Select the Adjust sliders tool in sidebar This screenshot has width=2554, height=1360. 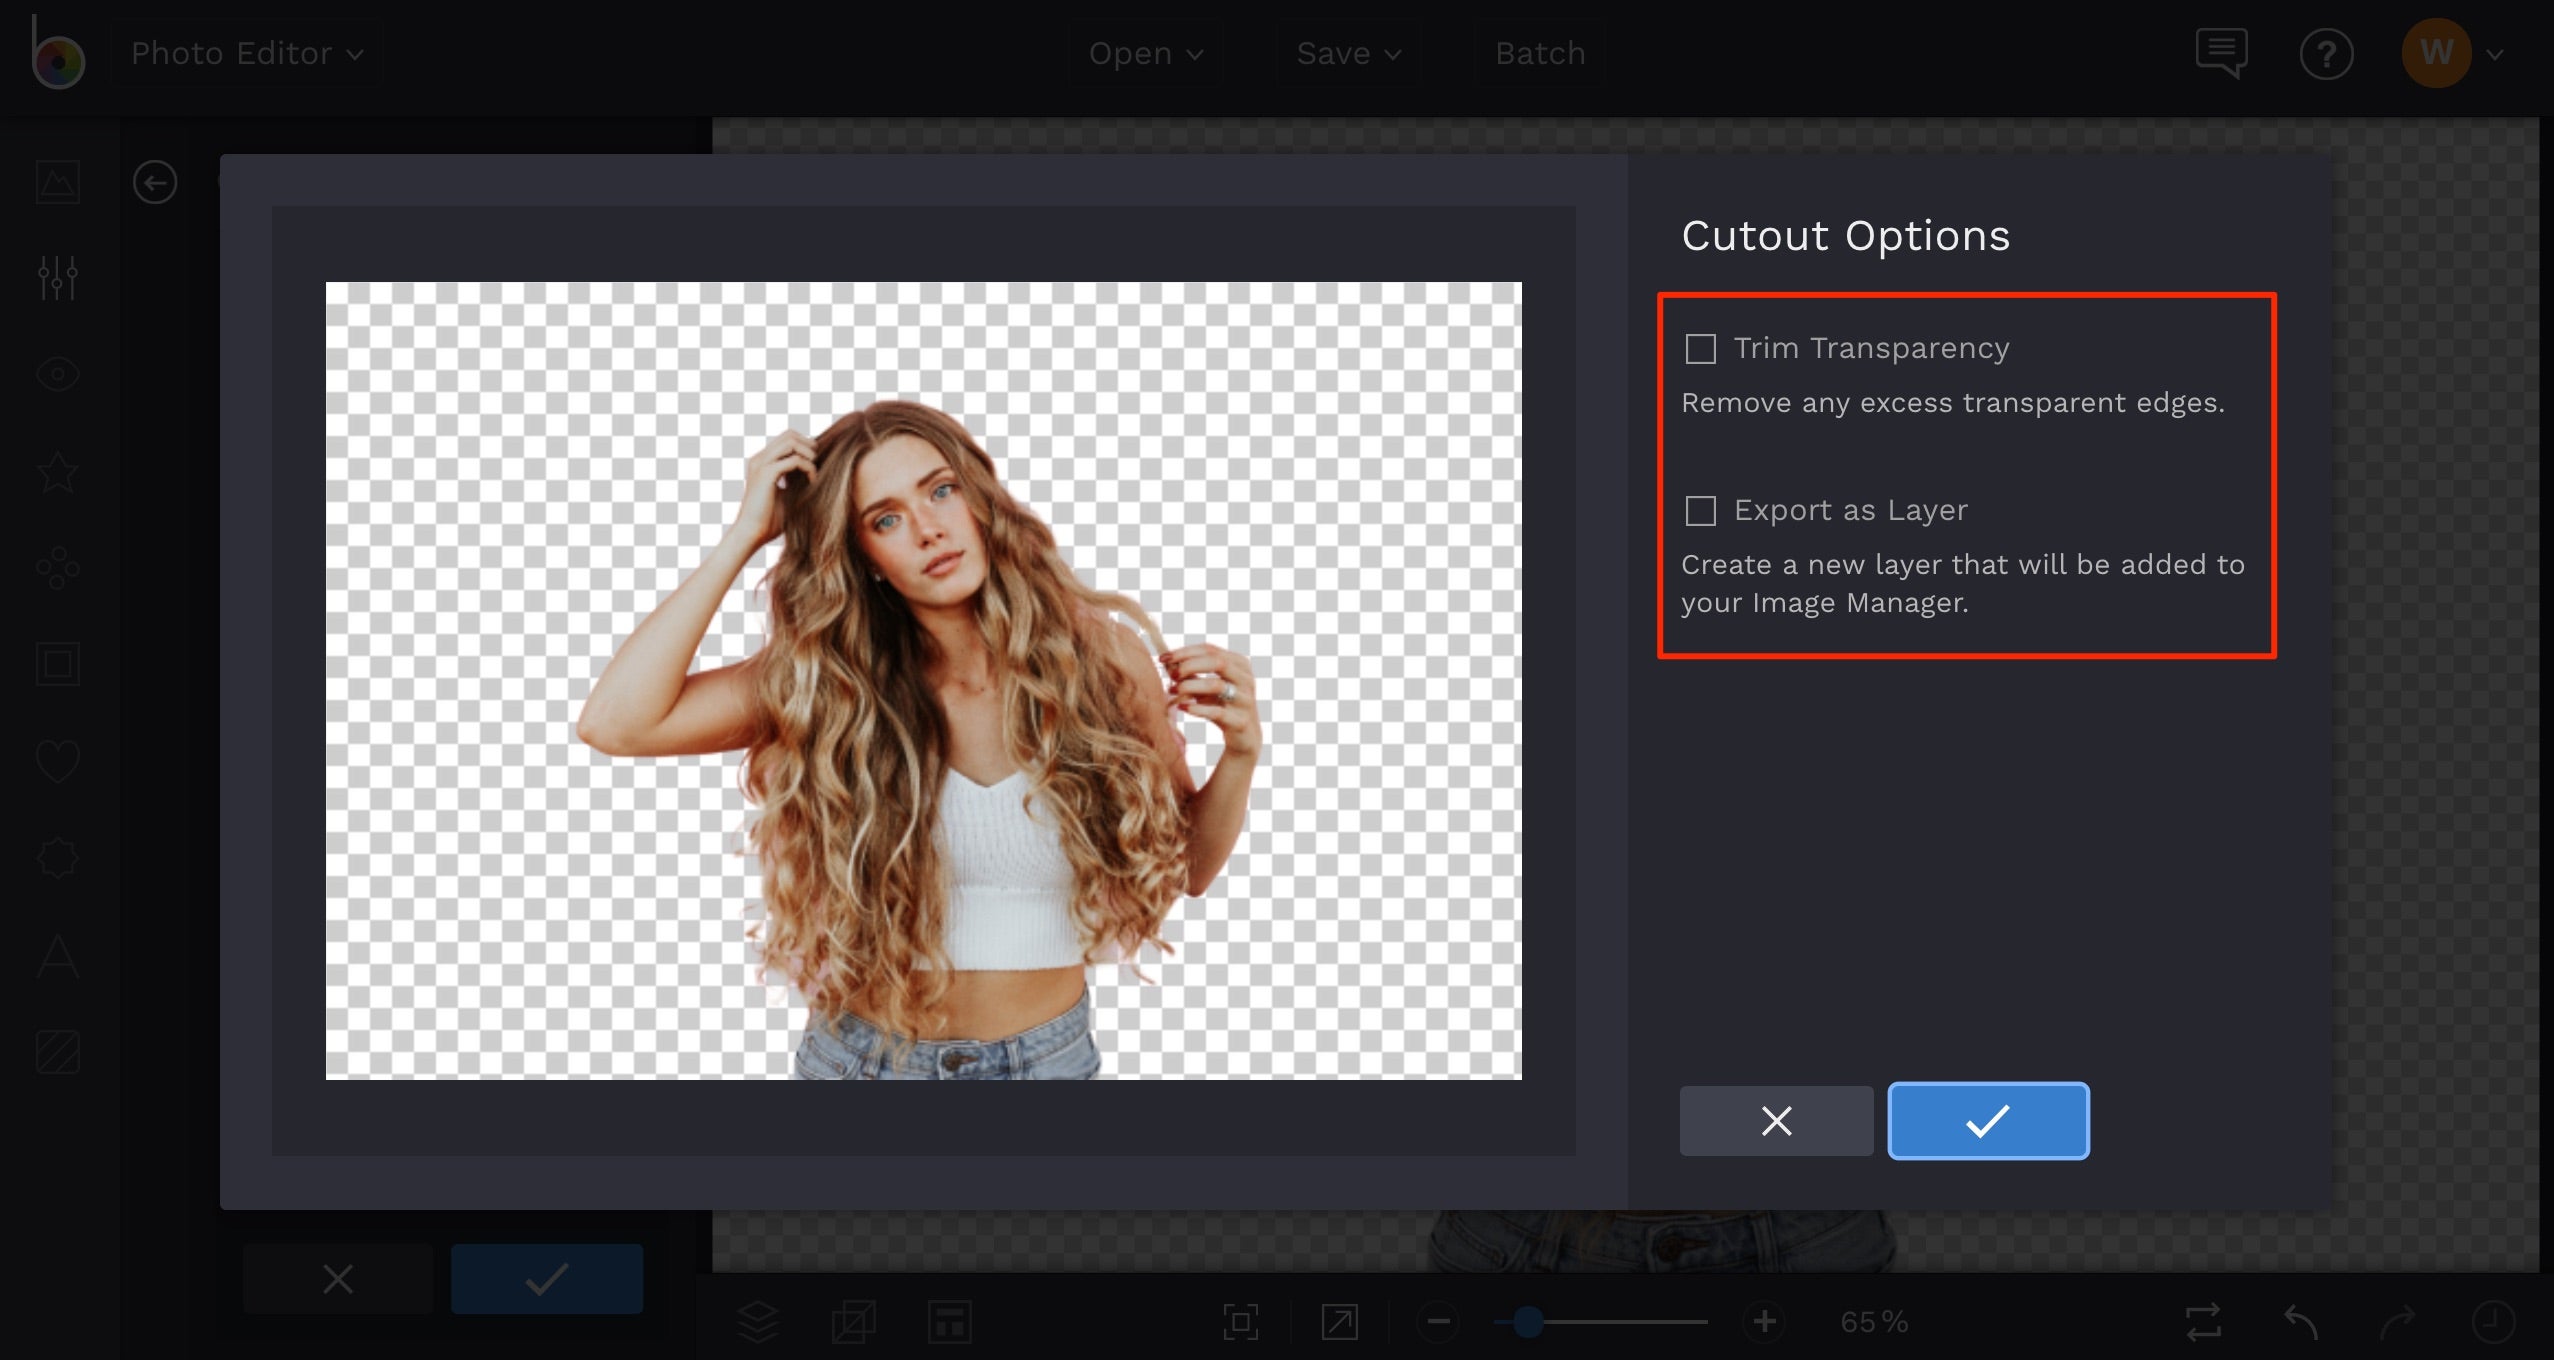(x=57, y=278)
